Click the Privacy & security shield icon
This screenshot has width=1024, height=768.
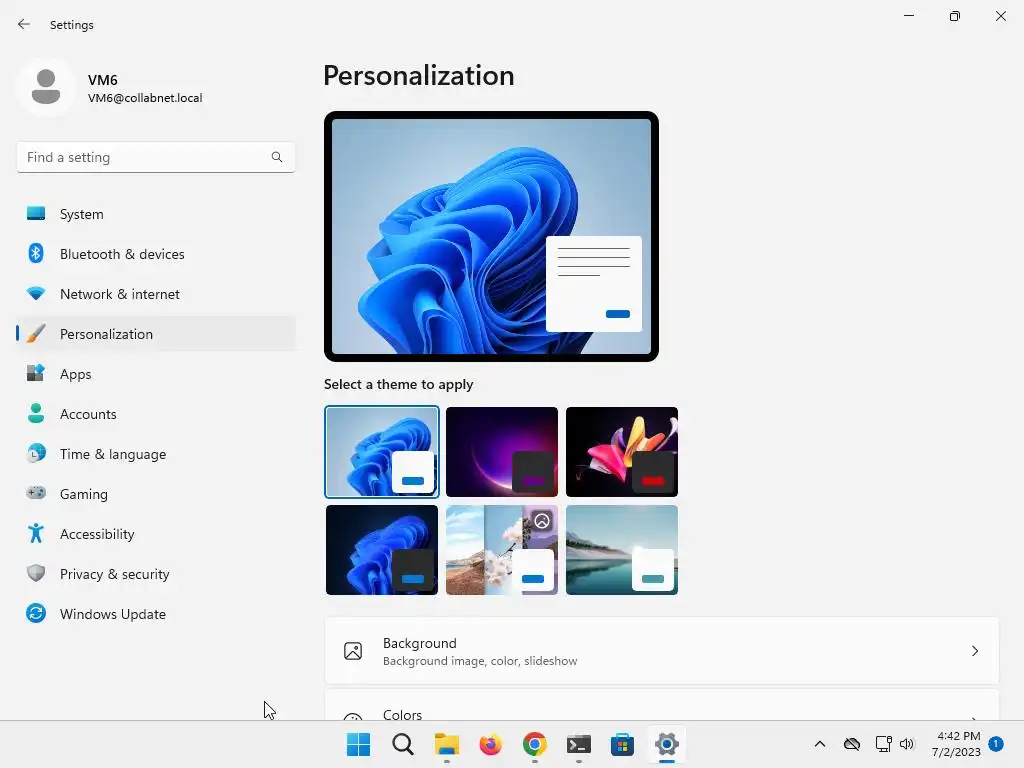click(x=36, y=573)
